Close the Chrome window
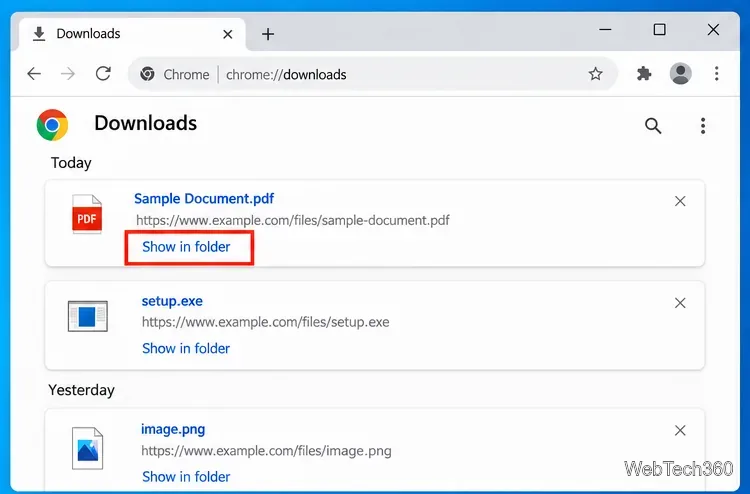Image resolution: width=750 pixels, height=494 pixels. tap(713, 30)
